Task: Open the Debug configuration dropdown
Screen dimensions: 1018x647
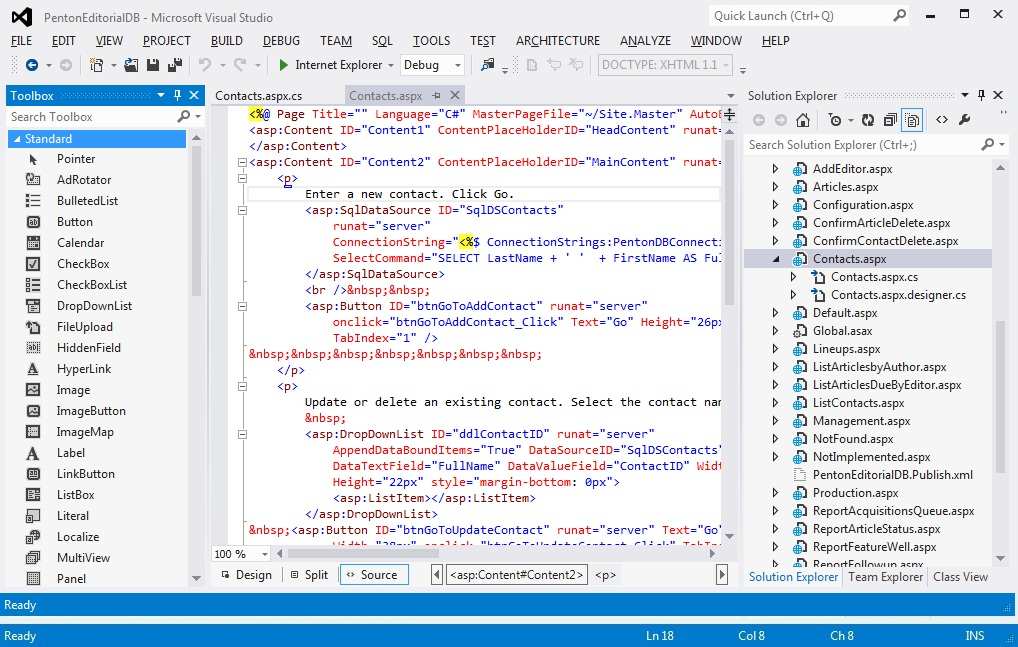Action: [x=430, y=64]
